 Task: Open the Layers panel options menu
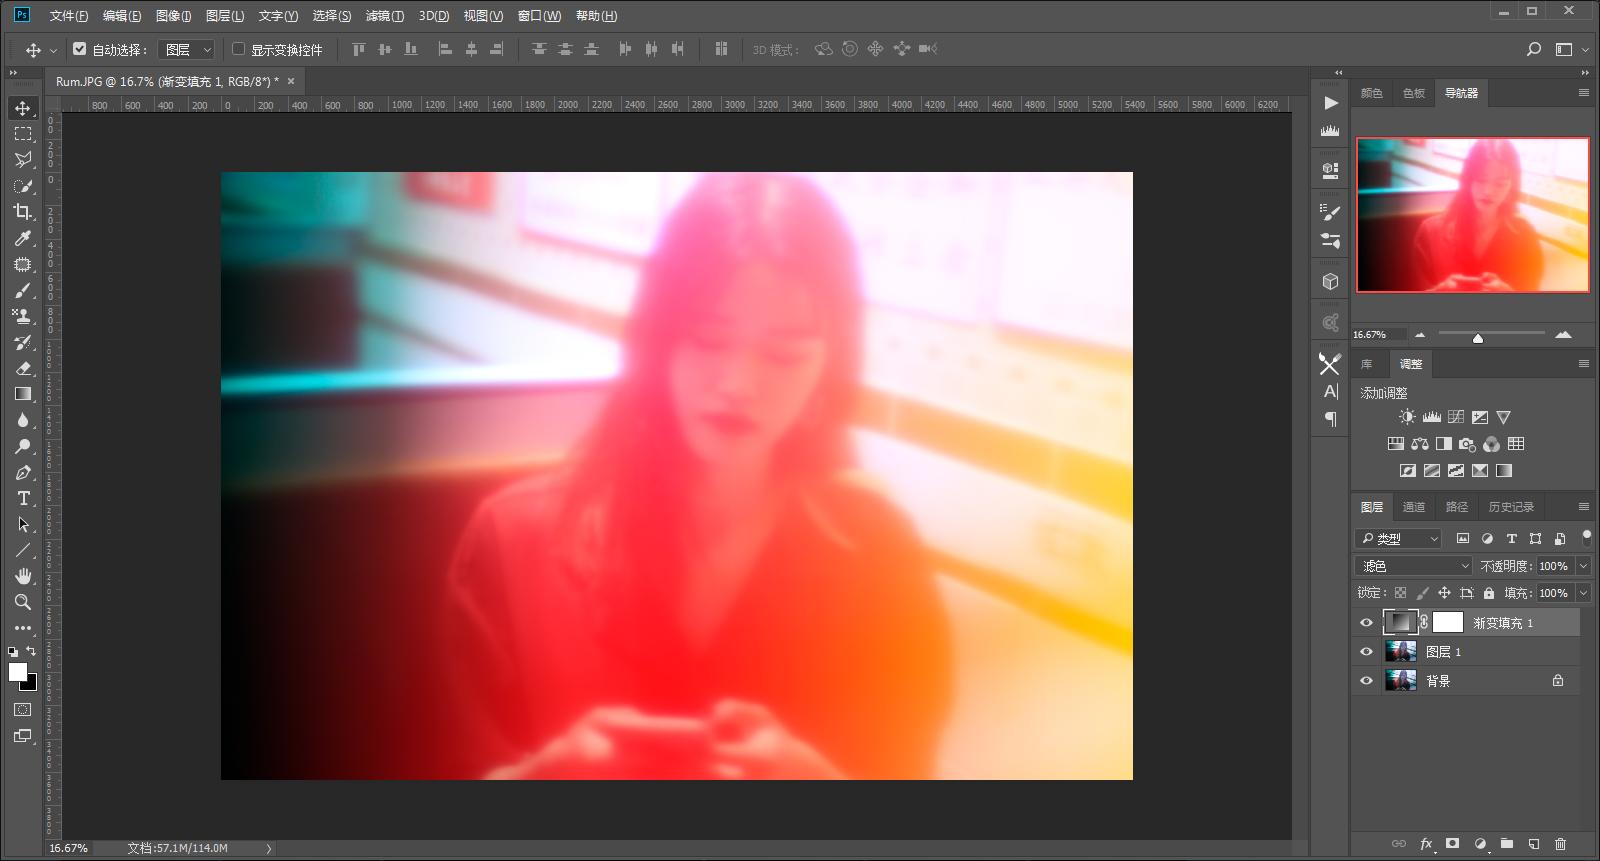click(x=1583, y=507)
